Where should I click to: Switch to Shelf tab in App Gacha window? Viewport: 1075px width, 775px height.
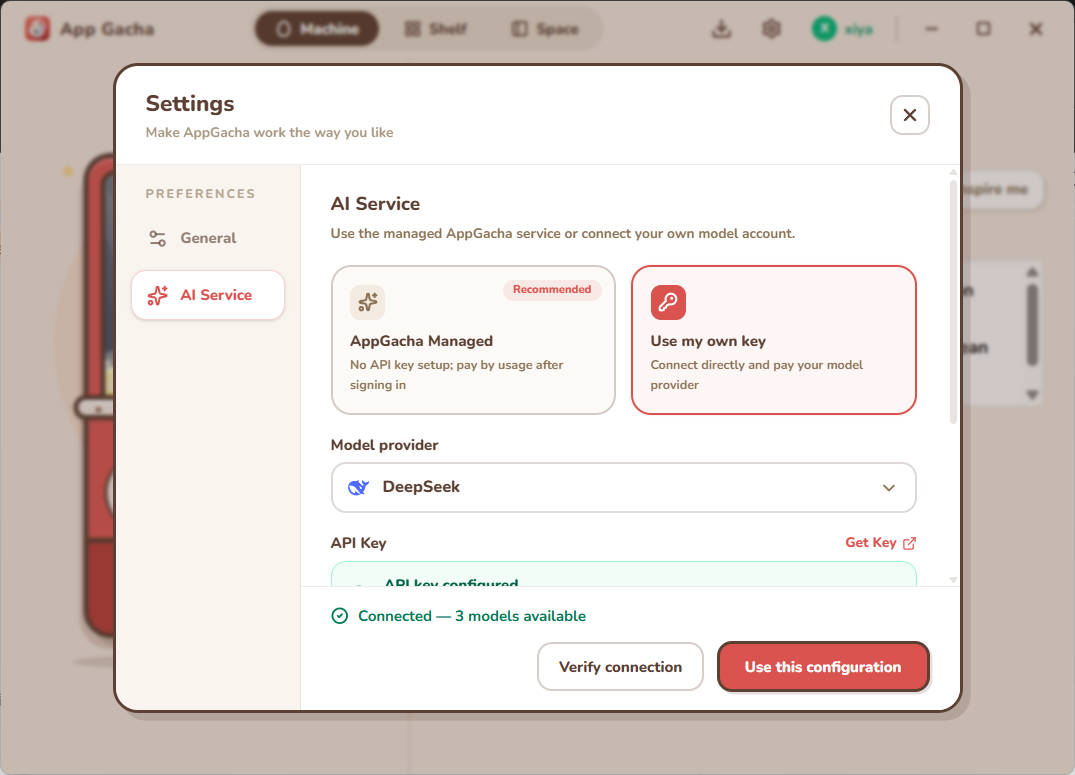435,29
